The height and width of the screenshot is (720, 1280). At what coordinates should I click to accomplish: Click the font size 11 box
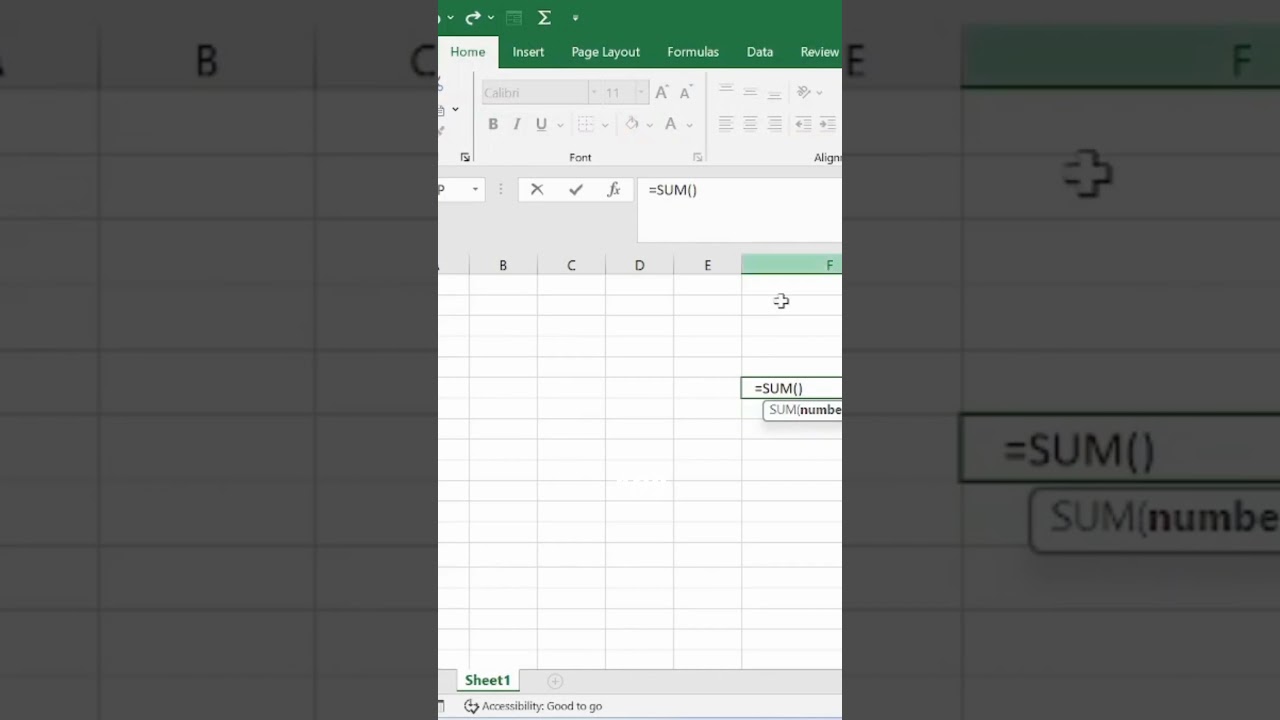click(618, 93)
